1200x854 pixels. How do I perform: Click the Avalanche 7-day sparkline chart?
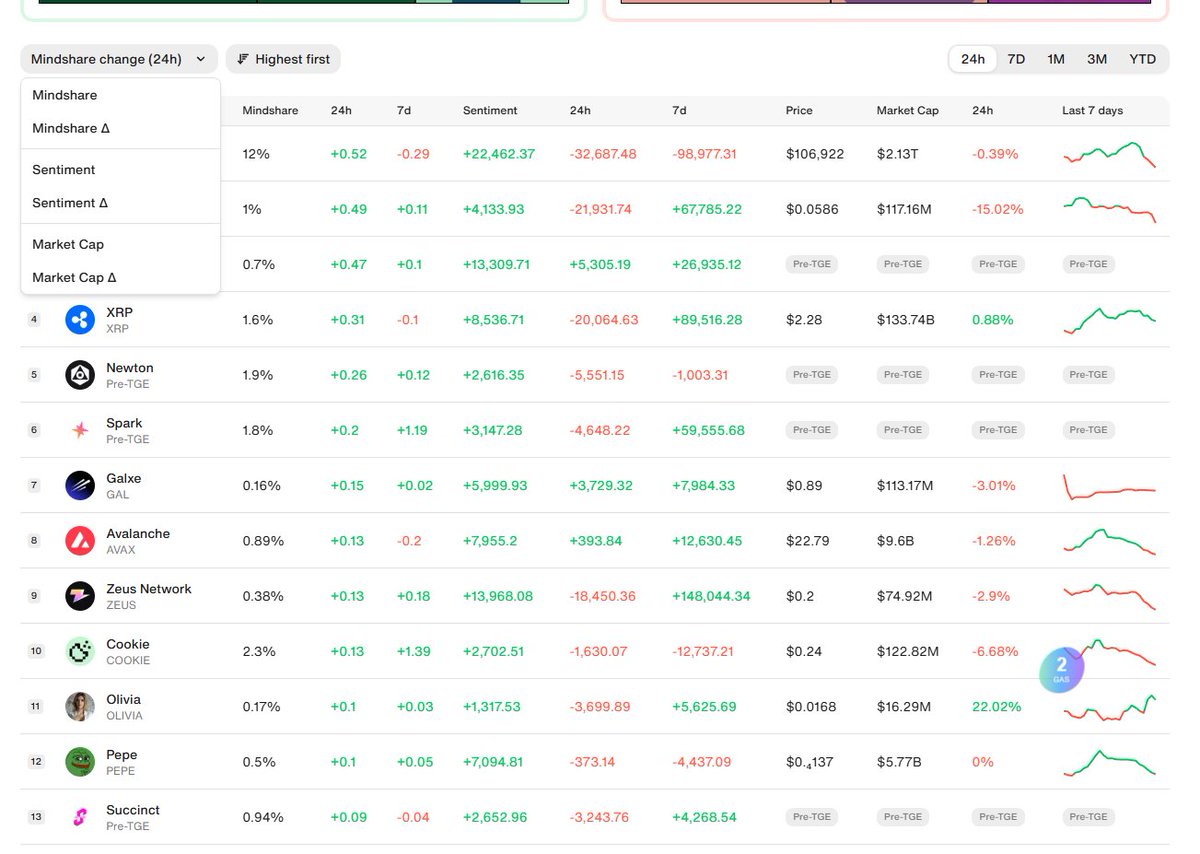coord(1109,541)
